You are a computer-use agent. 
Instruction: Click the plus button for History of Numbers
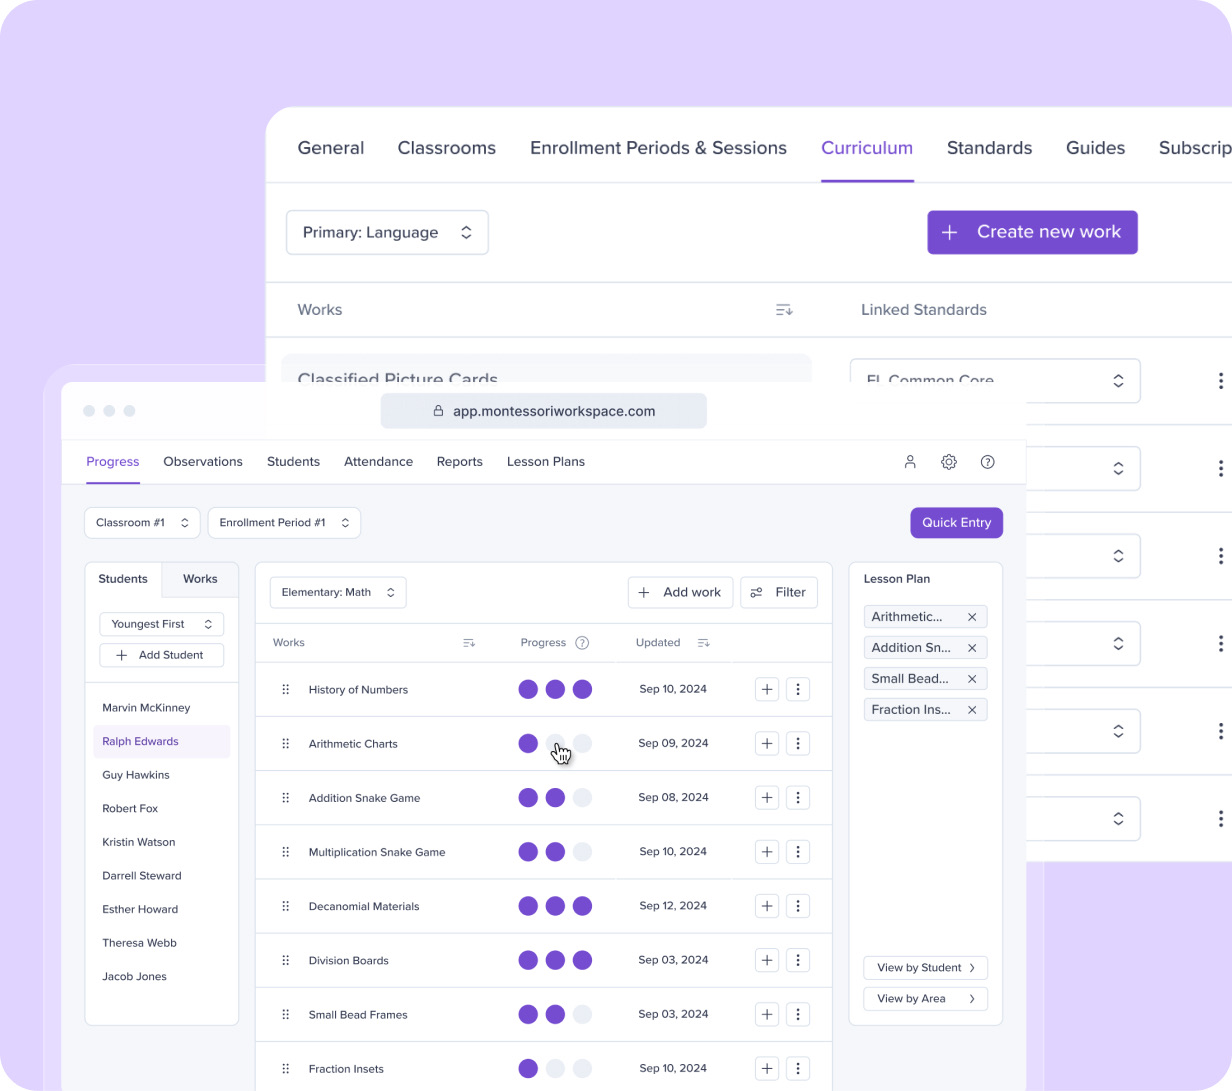(x=767, y=689)
